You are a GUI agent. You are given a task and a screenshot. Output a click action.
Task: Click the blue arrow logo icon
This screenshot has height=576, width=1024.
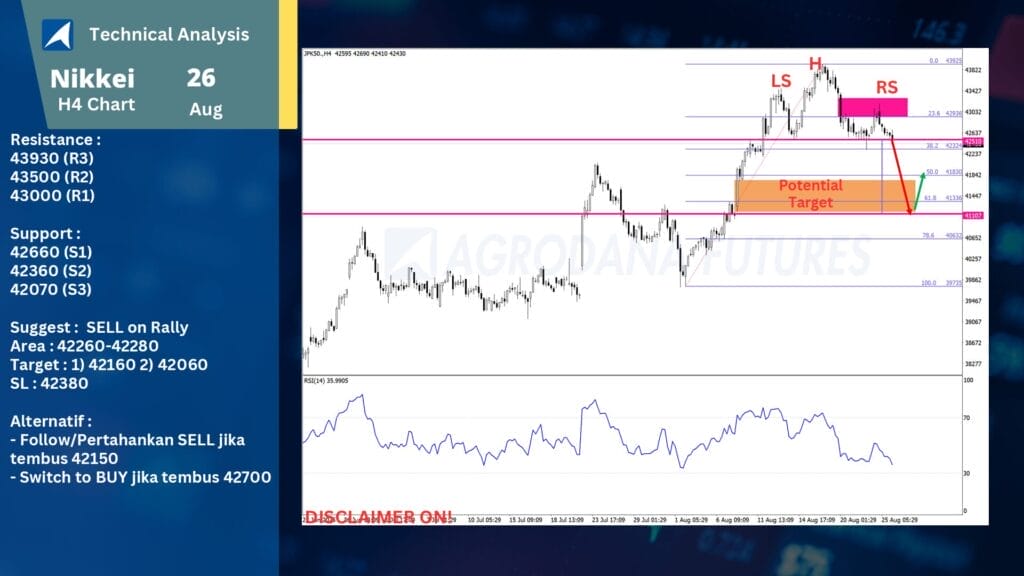[x=57, y=35]
